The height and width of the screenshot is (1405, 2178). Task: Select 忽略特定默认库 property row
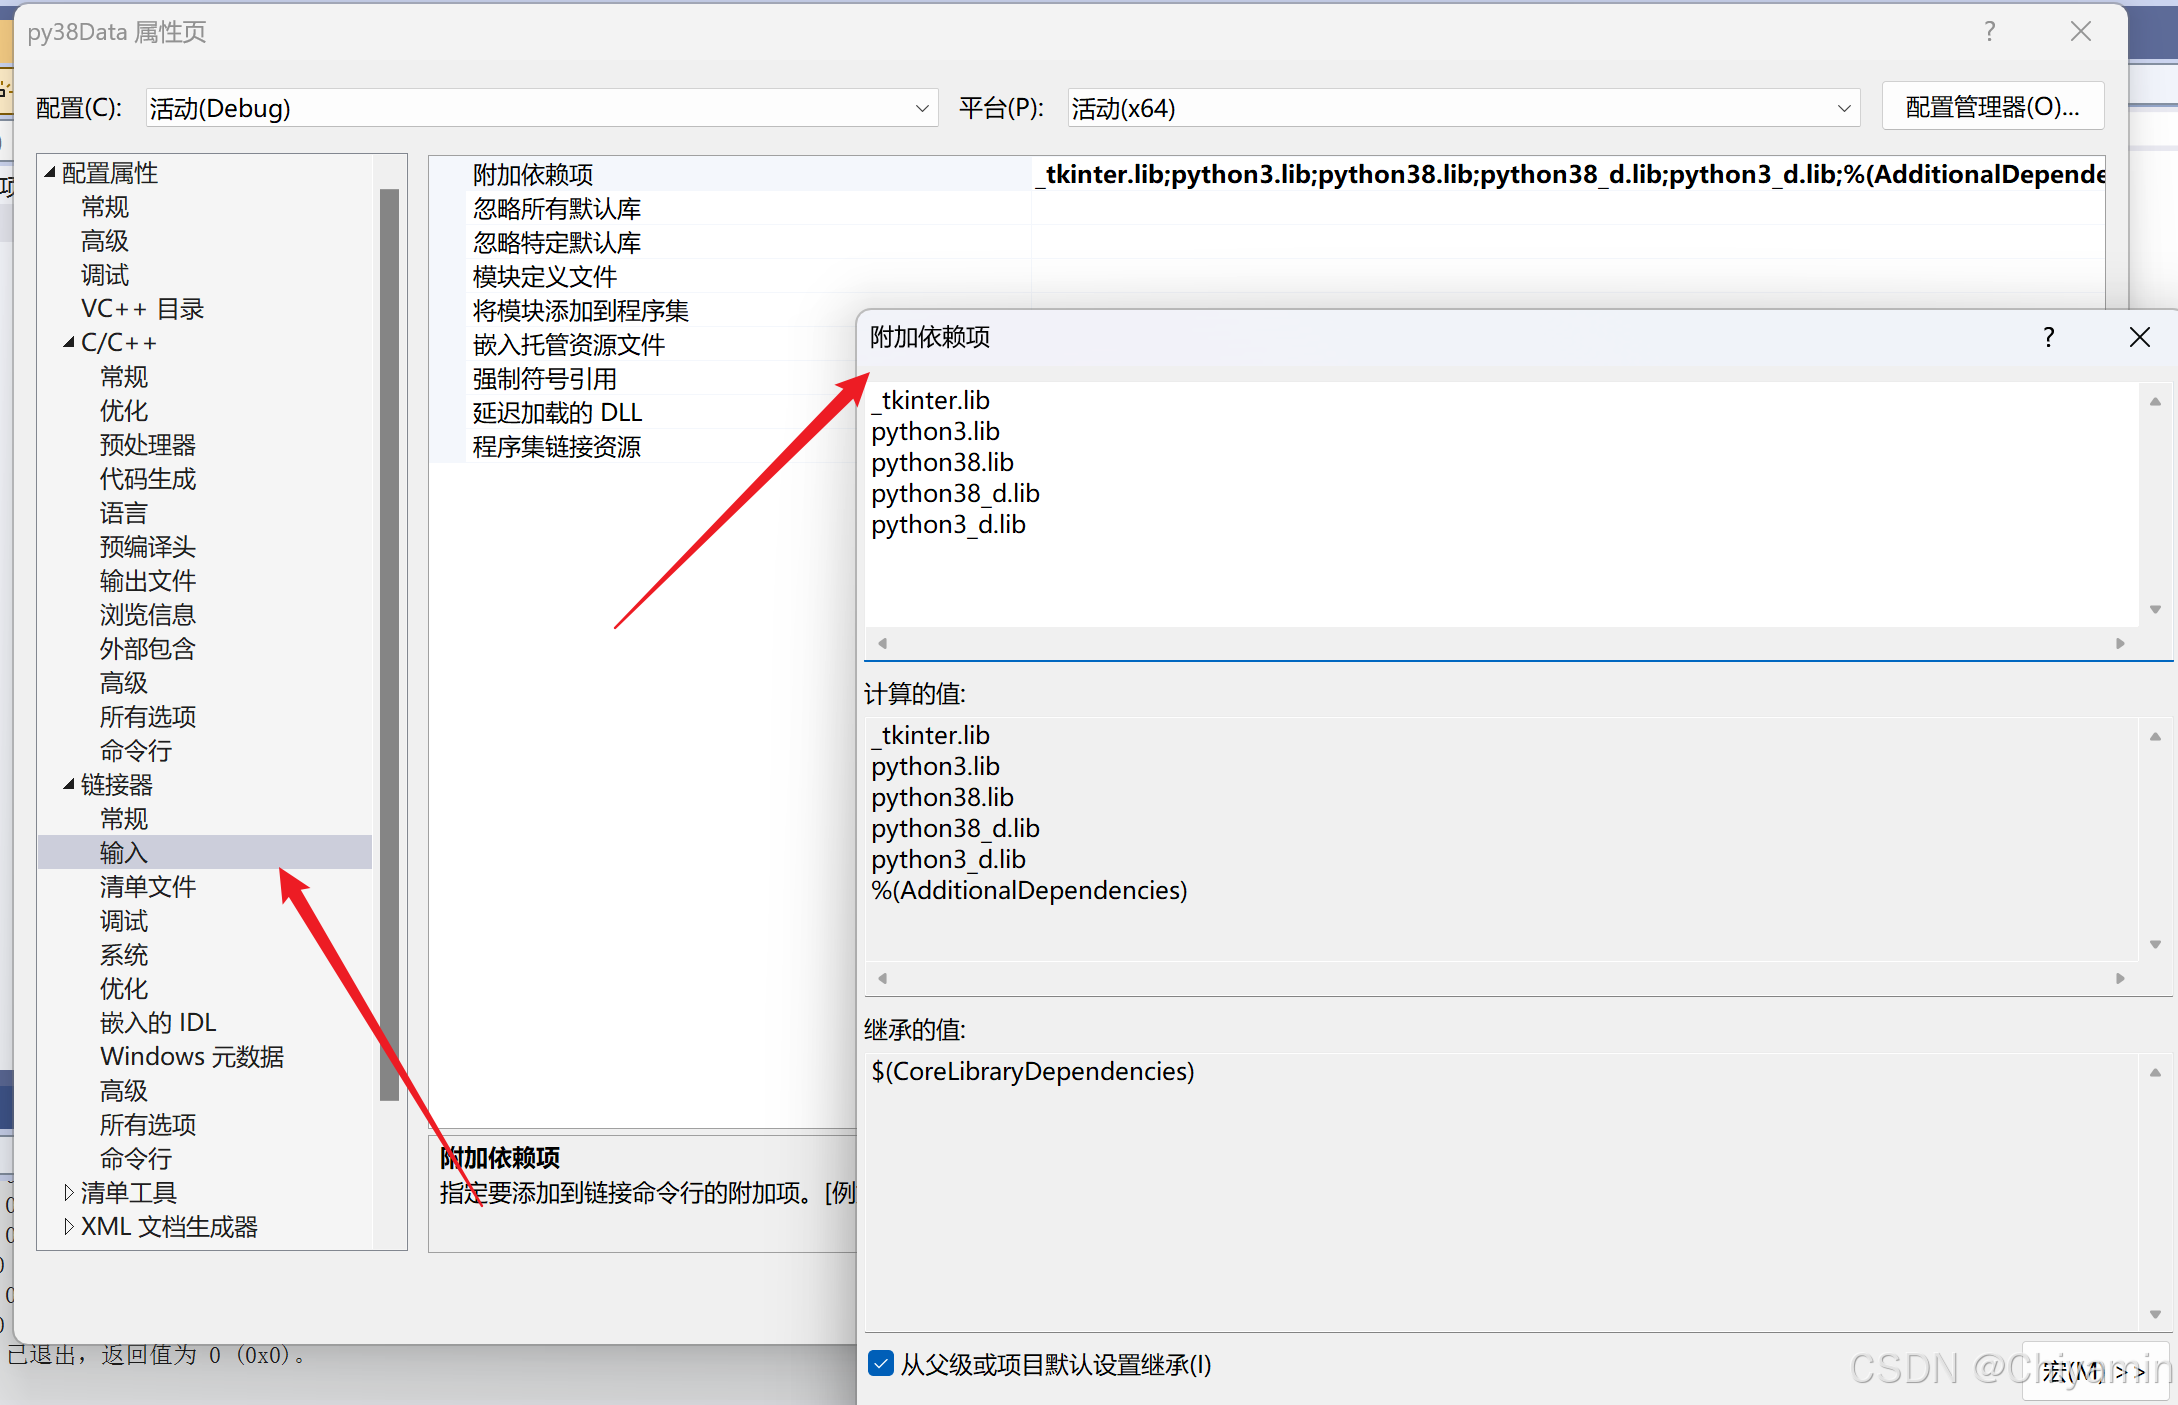coord(556,243)
